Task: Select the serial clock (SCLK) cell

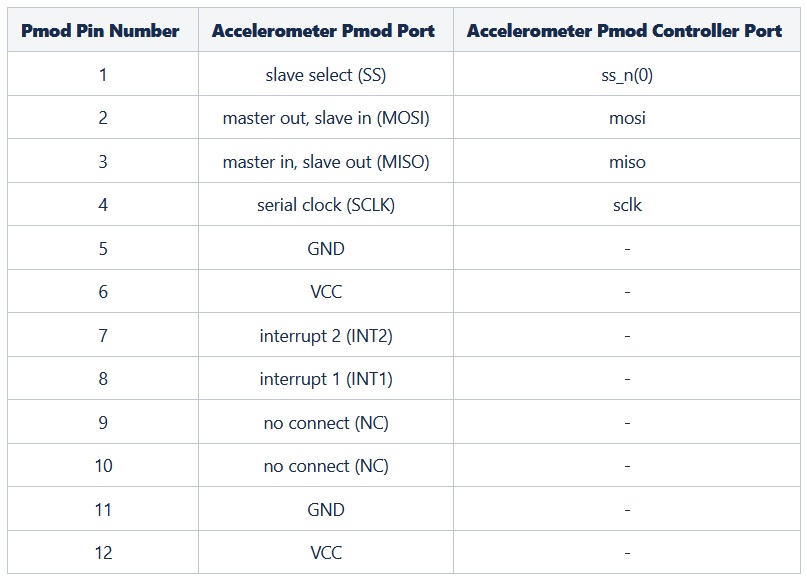Action: (326, 204)
